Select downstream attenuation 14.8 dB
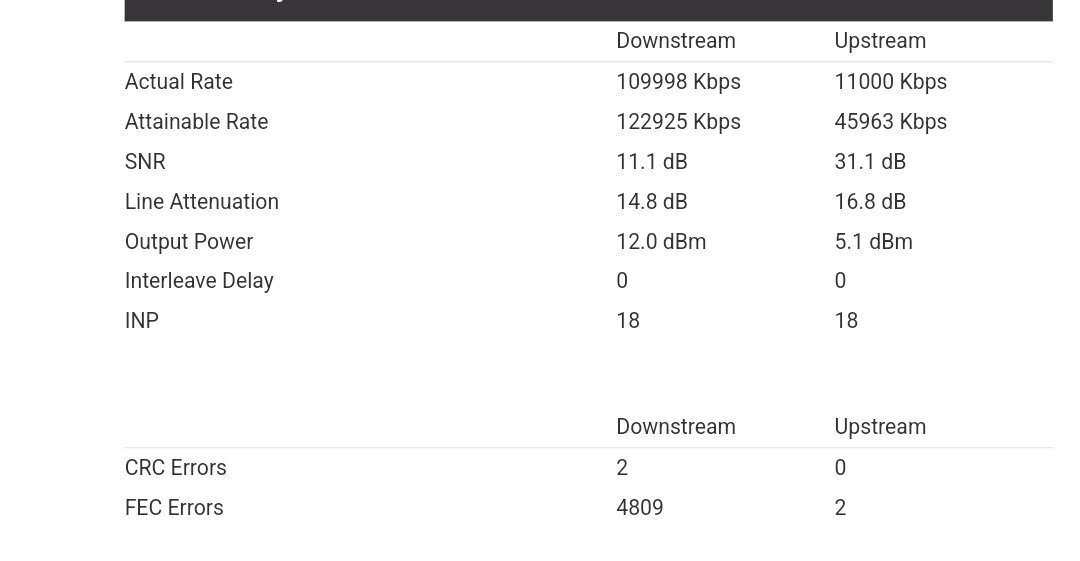Image resolution: width=1080 pixels, height=561 pixels. pos(652,201)
